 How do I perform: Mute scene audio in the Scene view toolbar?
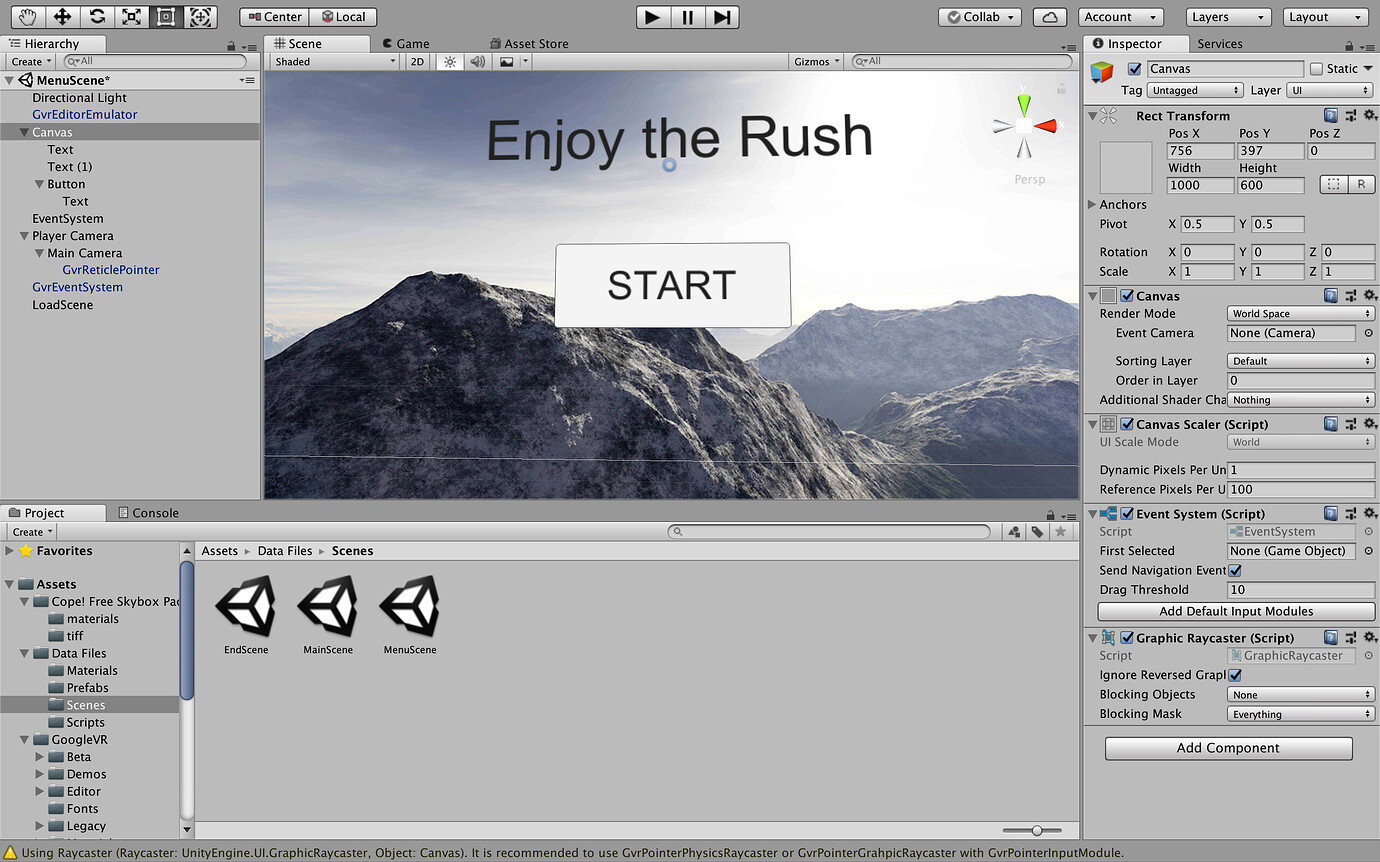(x=477, y=61)
